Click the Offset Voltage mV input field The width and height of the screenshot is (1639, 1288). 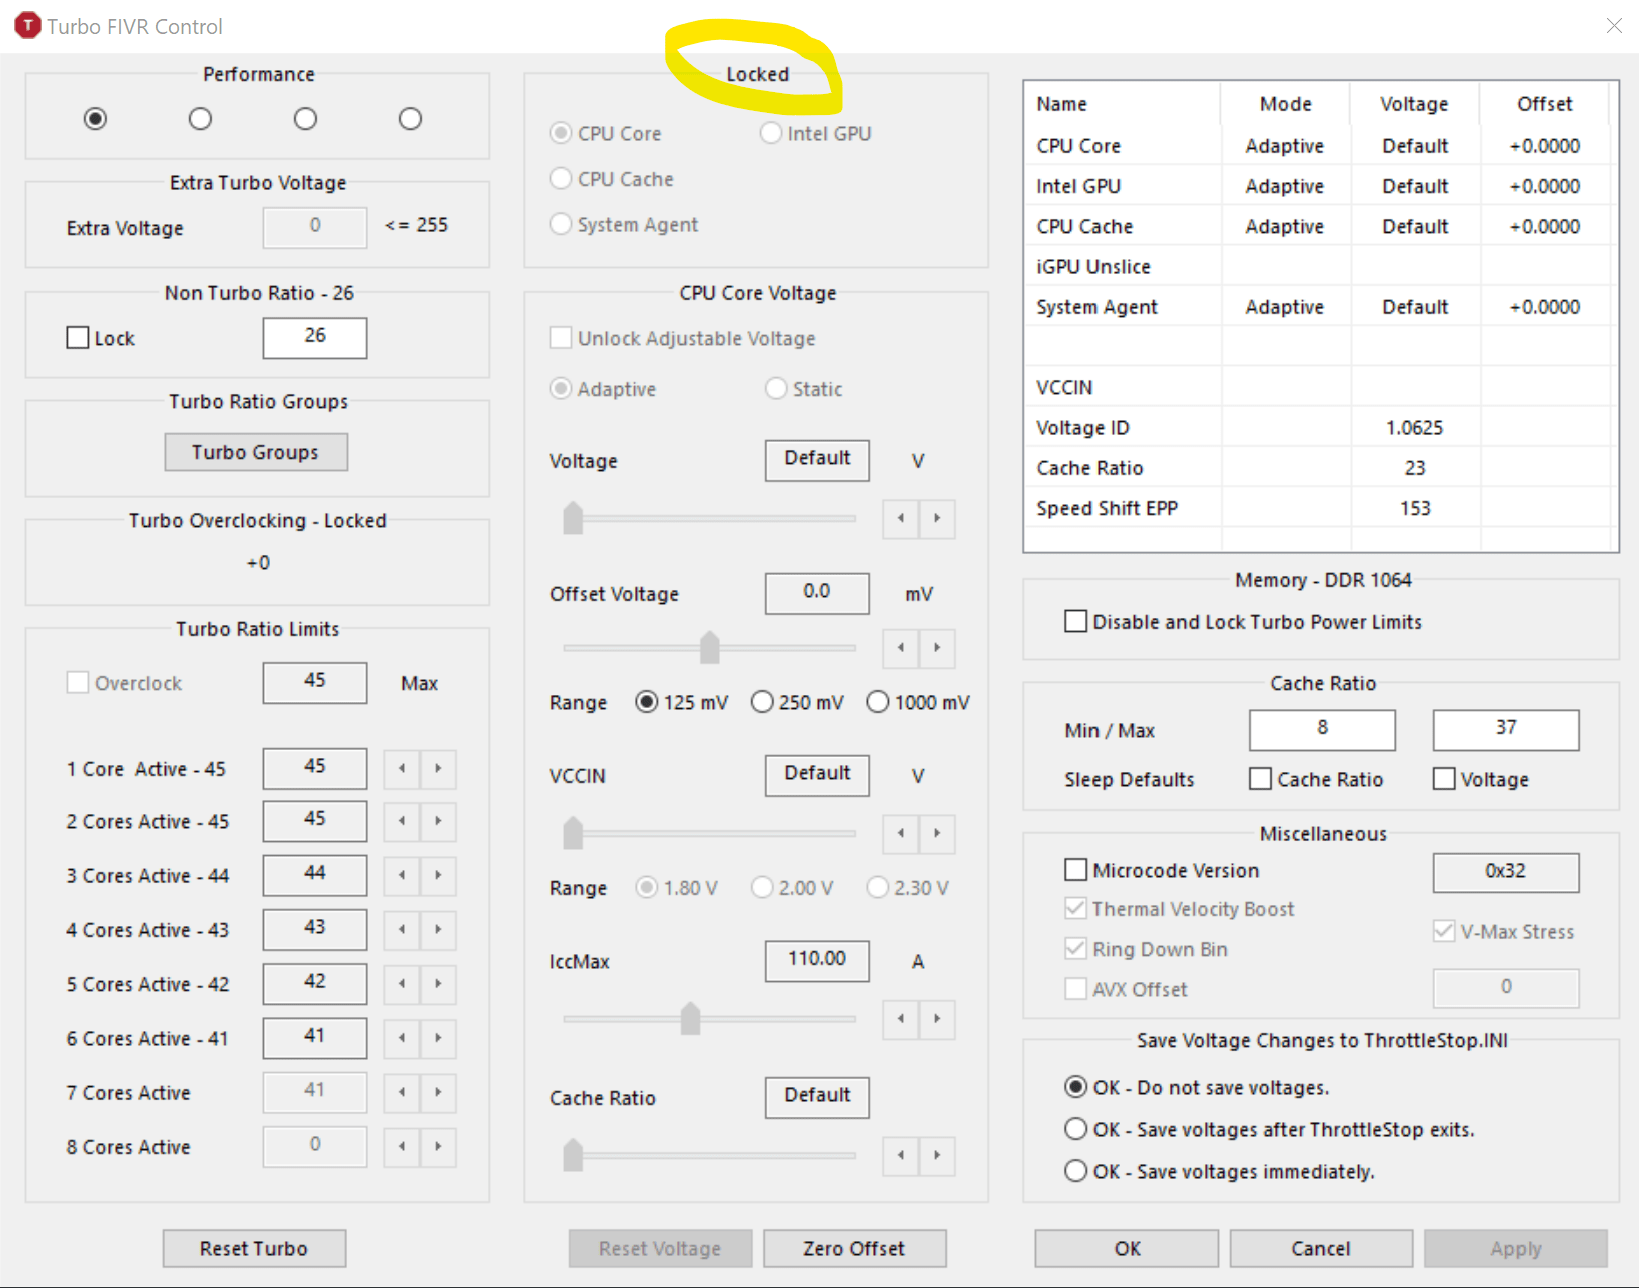point(817,593)
